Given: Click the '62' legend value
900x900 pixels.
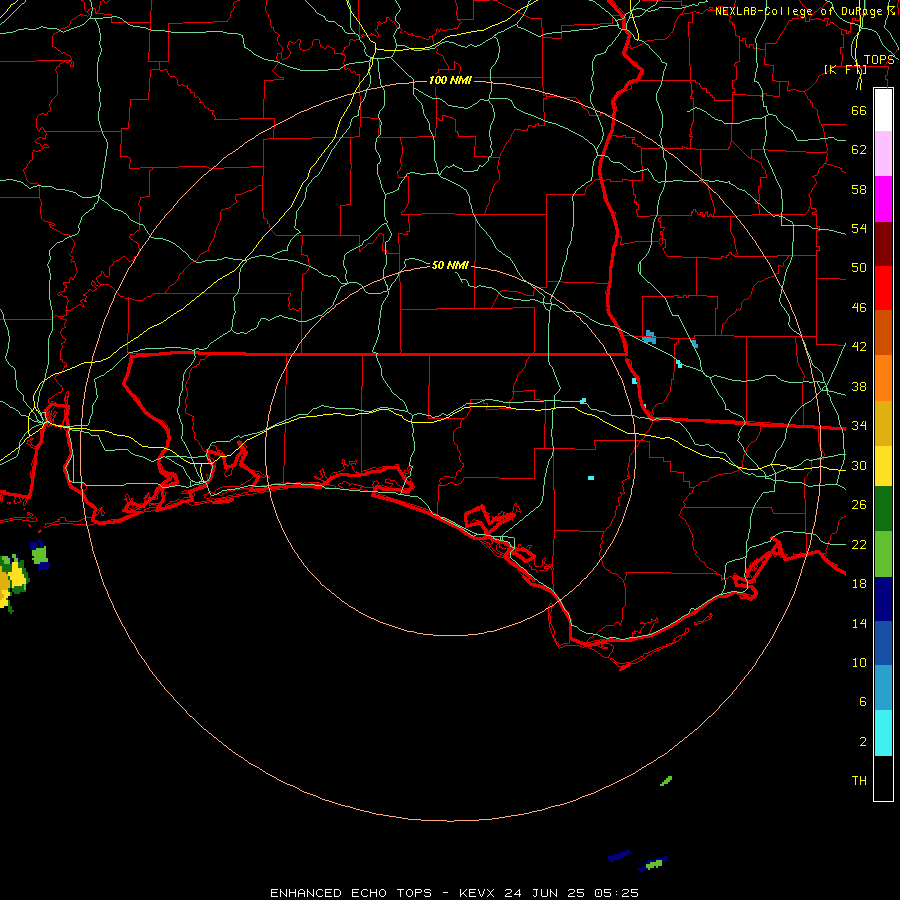Looking at the screenshot, I should 859,149.
